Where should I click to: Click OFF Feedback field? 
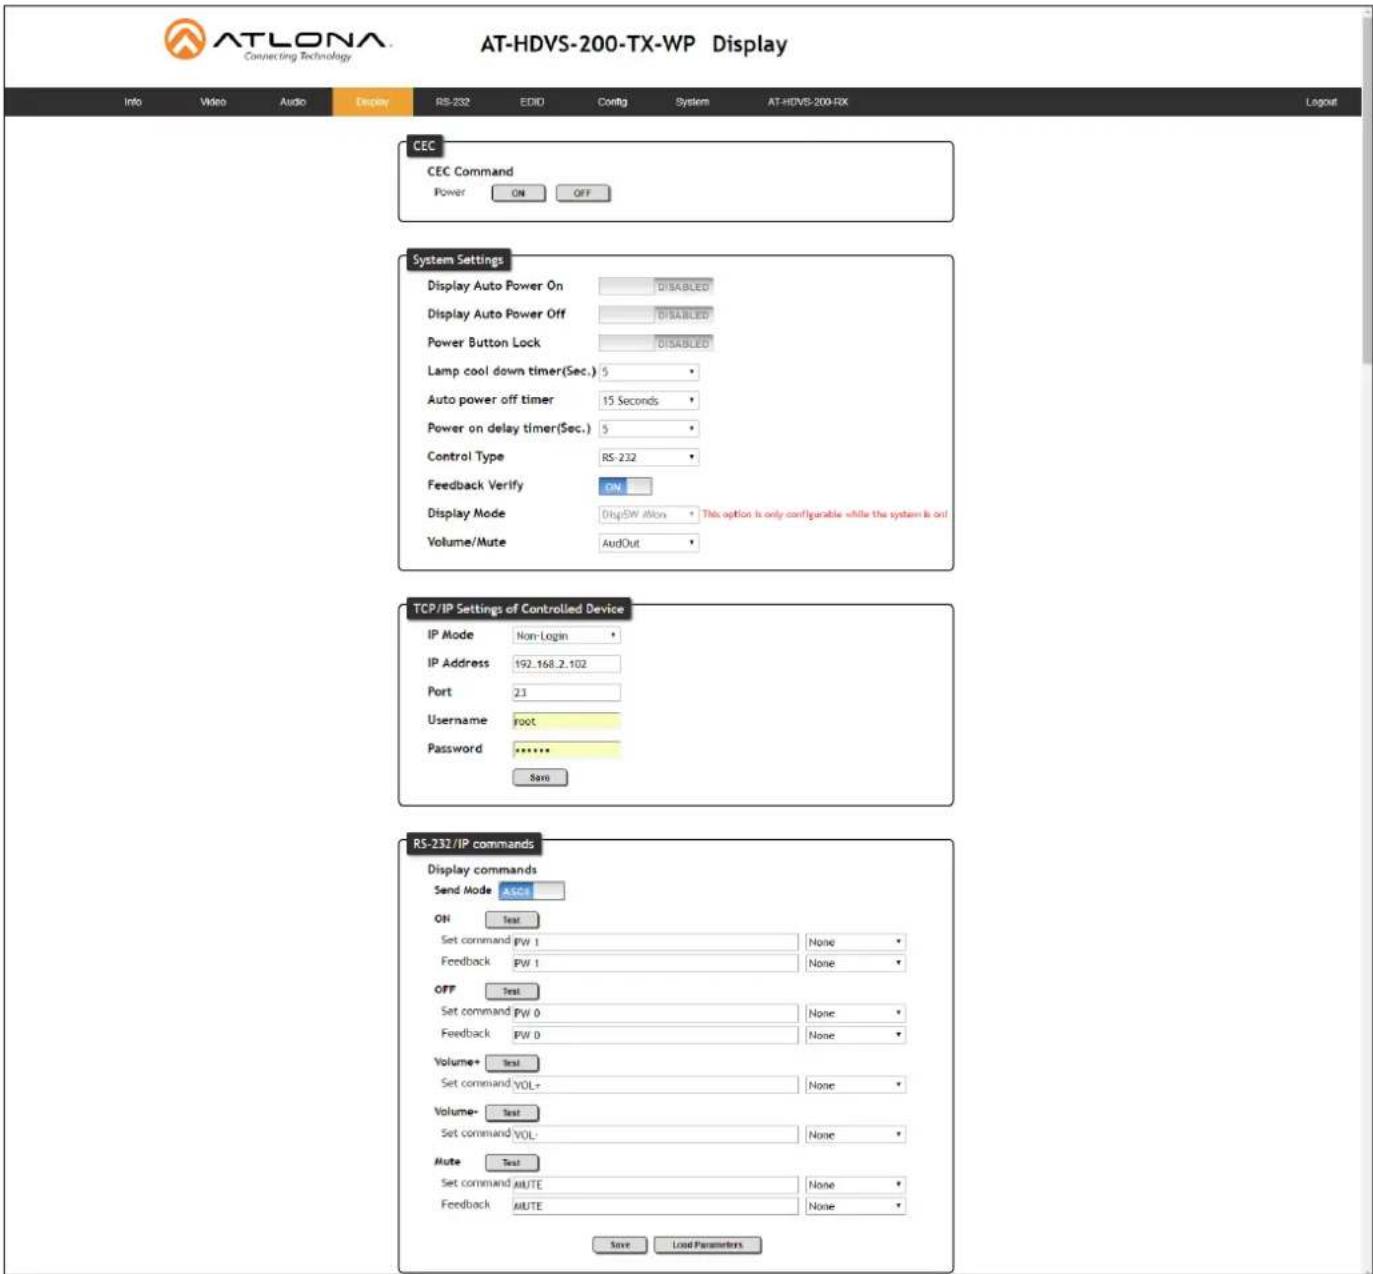(x=655, y=1035)
